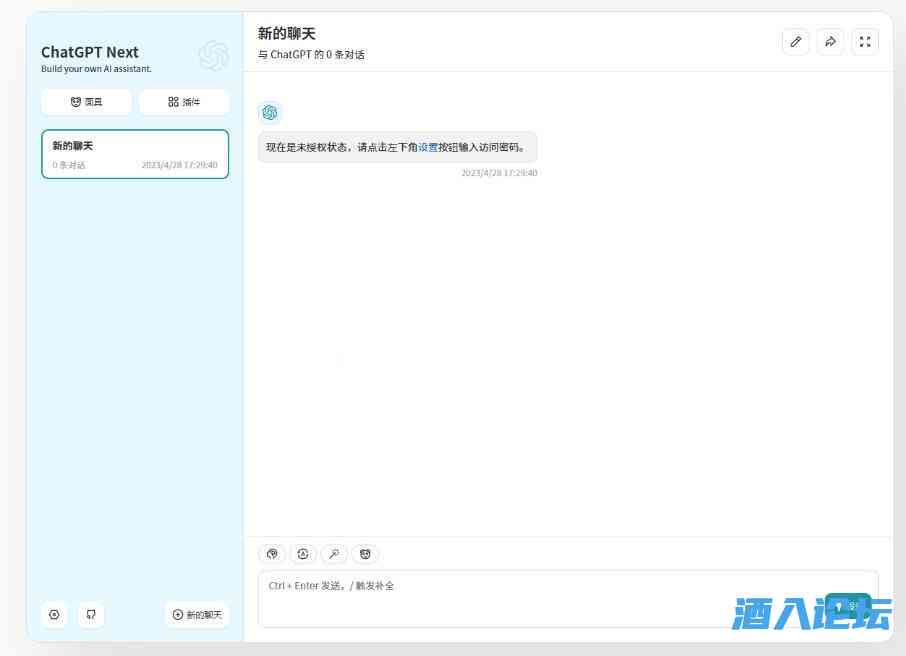Screen dimensions: 906x656
Task: Select the 新的聊天 conversation in sidebar
Action: tap(135, 154)
